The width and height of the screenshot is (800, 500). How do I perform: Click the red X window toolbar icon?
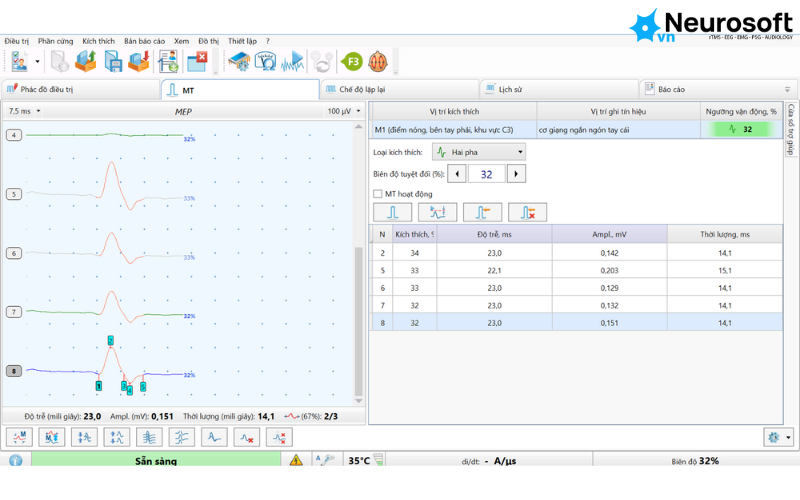197,62
